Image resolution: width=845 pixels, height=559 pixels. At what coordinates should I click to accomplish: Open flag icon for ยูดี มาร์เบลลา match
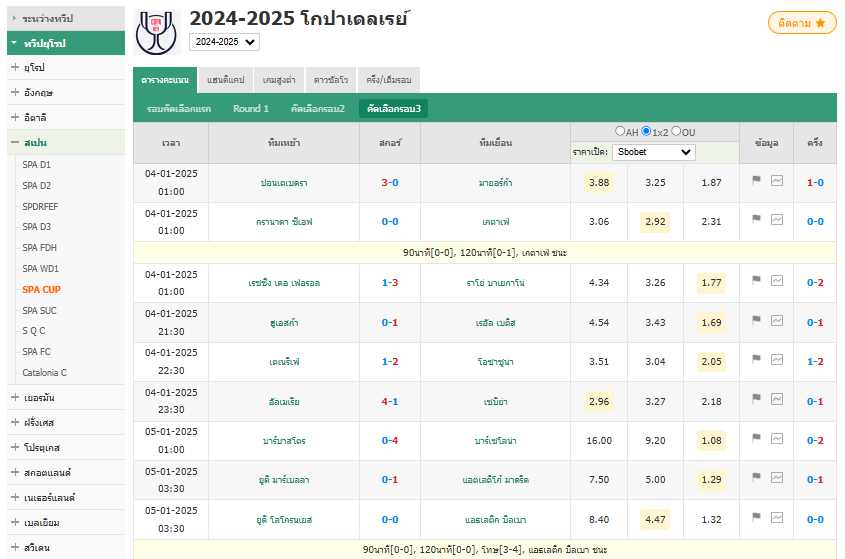tap(756, 477)
